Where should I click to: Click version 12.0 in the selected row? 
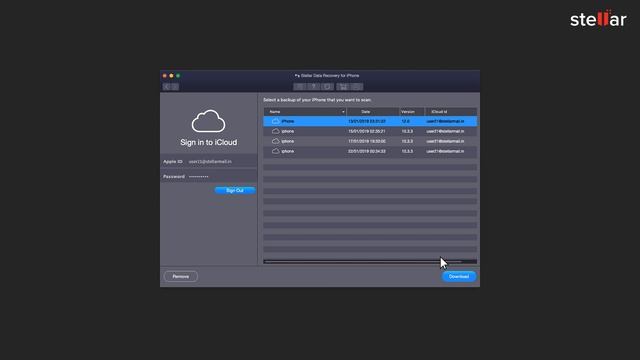coord(405,121)
